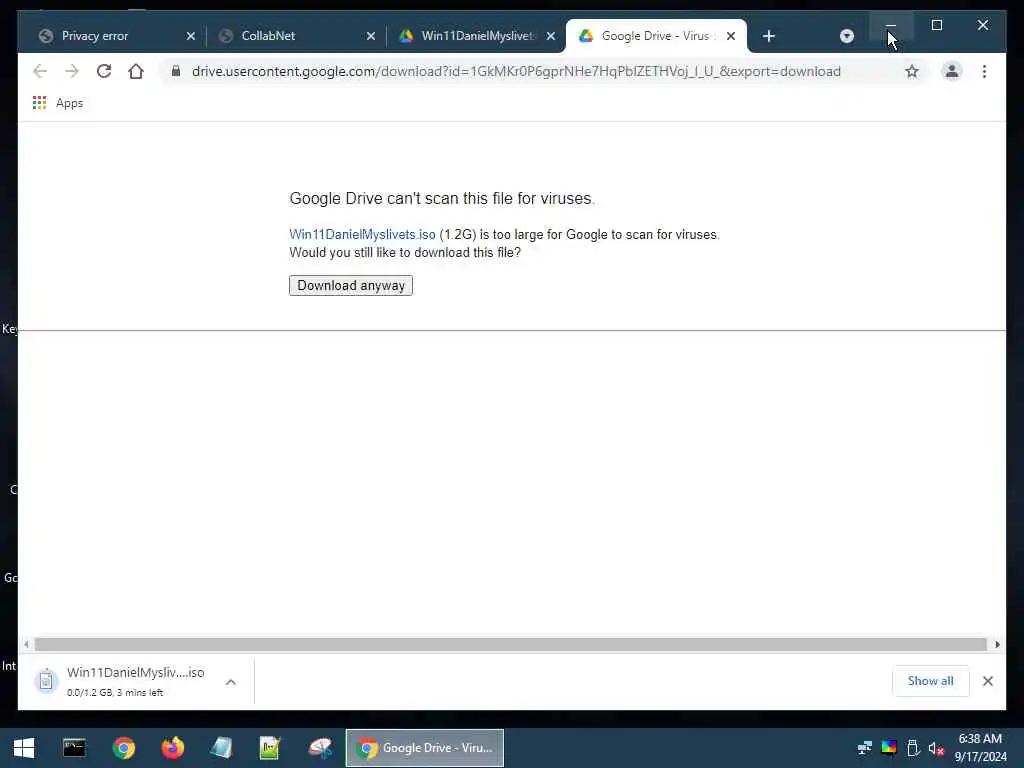
Task: Close the Google Drive Virus tab
Action: click(x=731, y=36)
